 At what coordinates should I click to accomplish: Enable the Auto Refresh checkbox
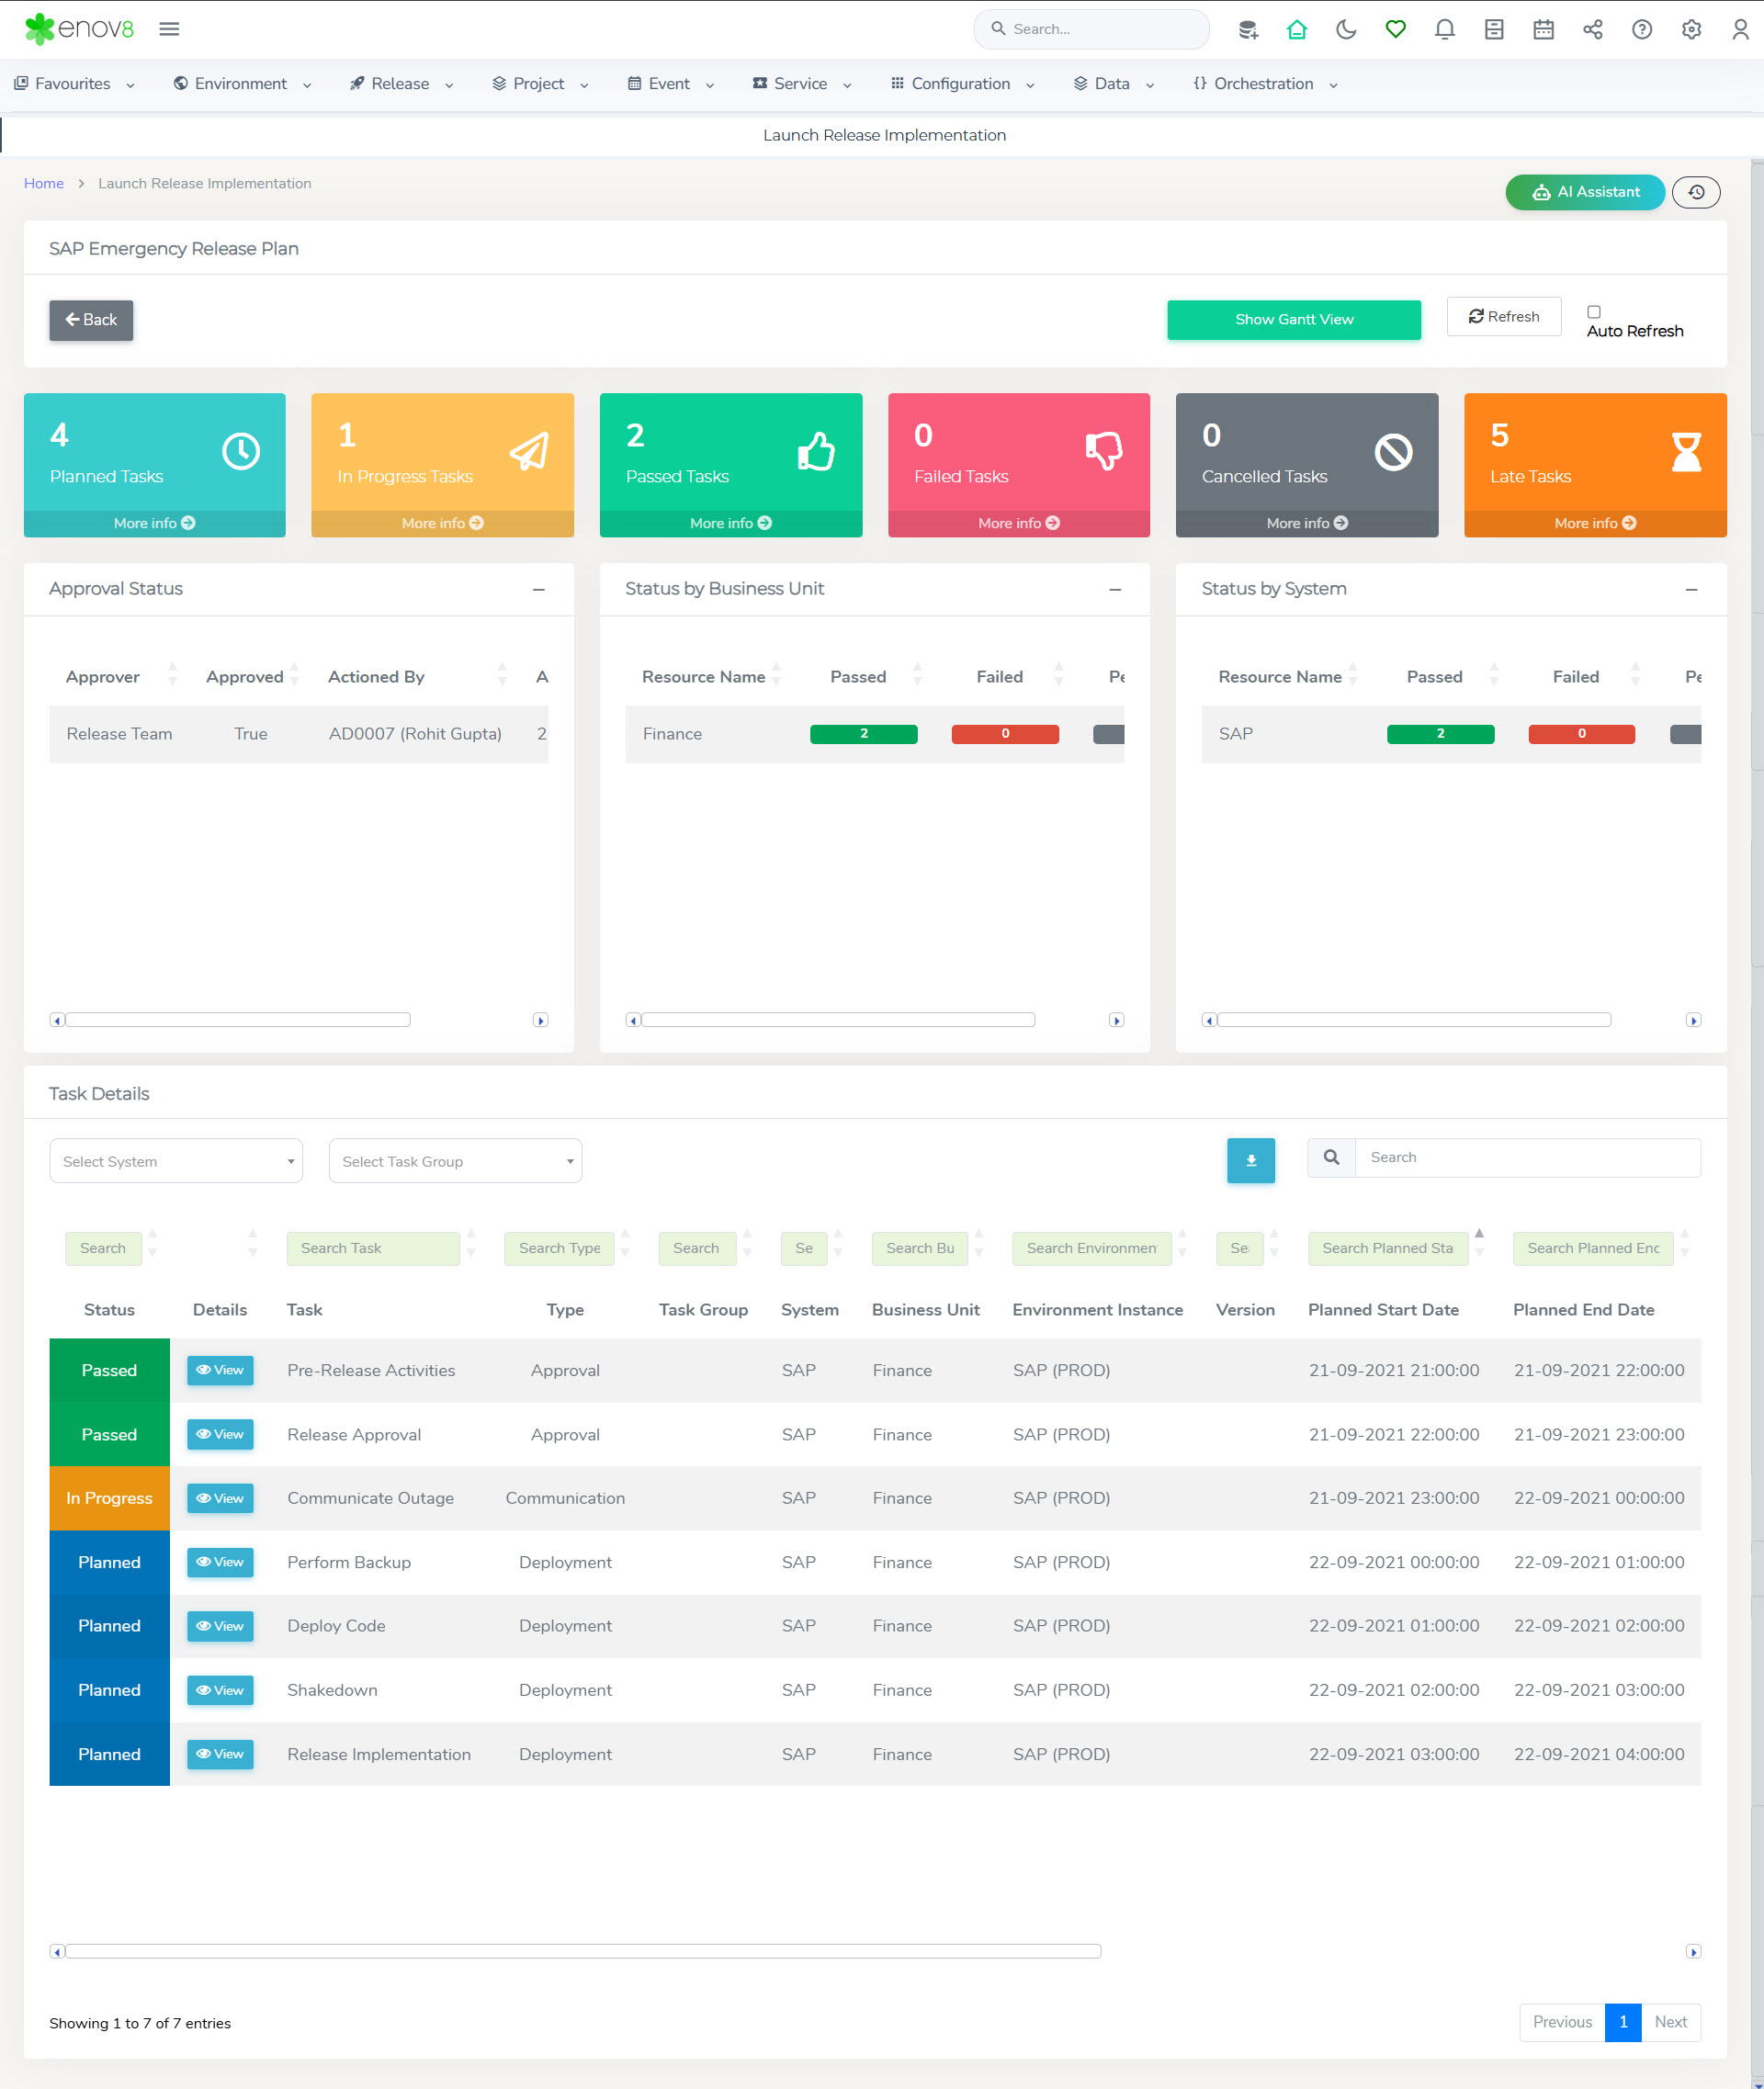point(1594,312)
